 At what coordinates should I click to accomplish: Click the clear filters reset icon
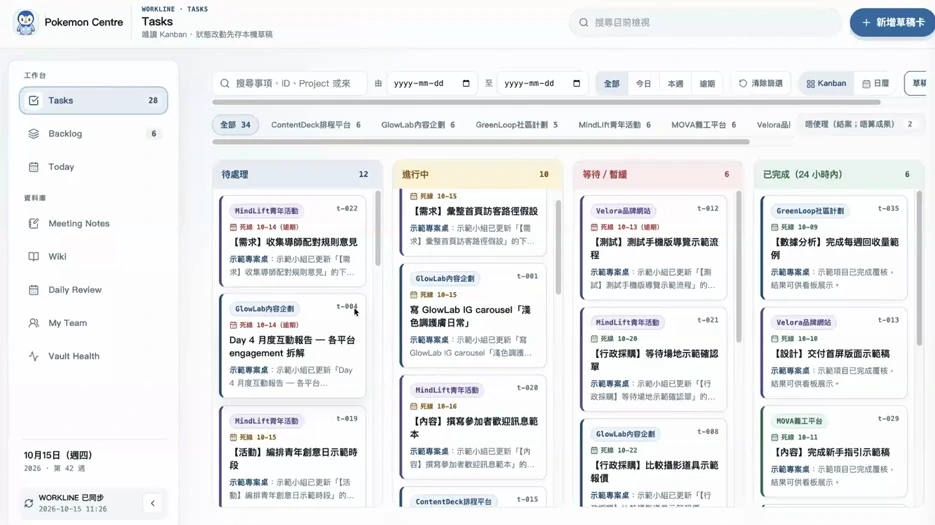(x=743, y=84)
